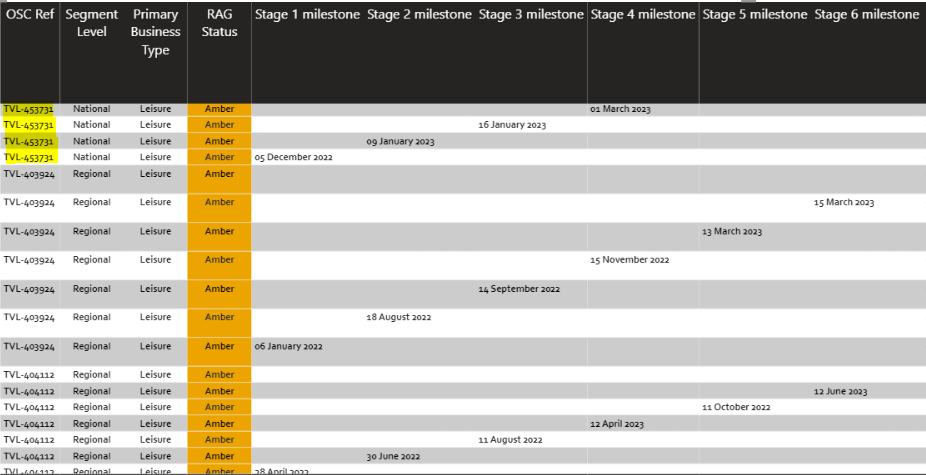Image resolution: width=926 pixels, height=475 pixels.
Task: Select the 01 March 2023 date cell
Action: [x=620, y=109]
